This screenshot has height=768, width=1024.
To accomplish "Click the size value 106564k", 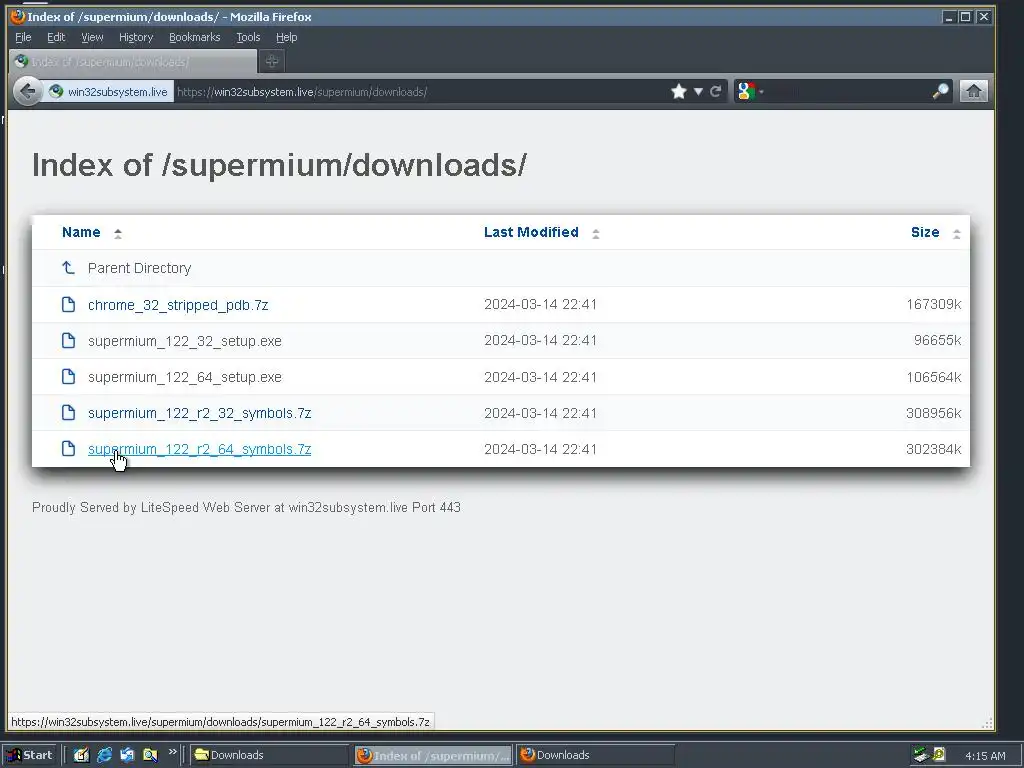I will [933, 377].
